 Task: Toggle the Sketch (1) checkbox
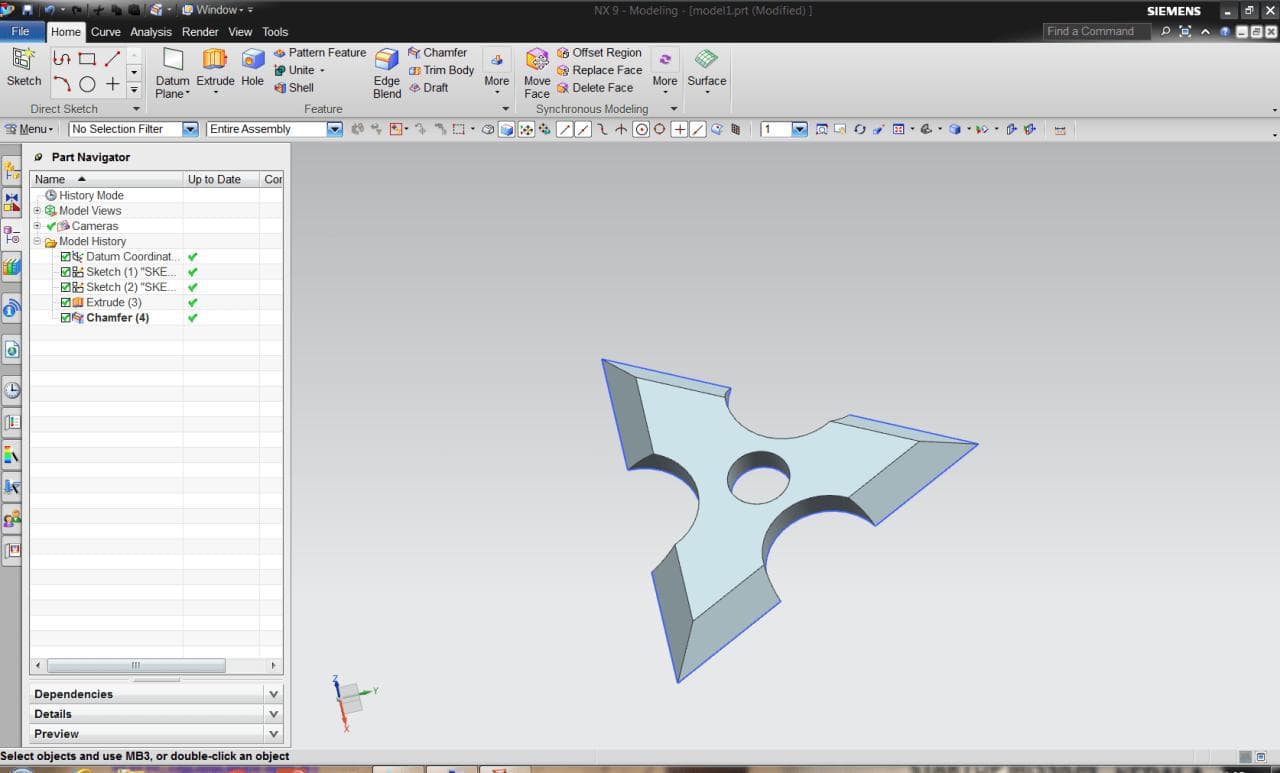coord(66,272)
